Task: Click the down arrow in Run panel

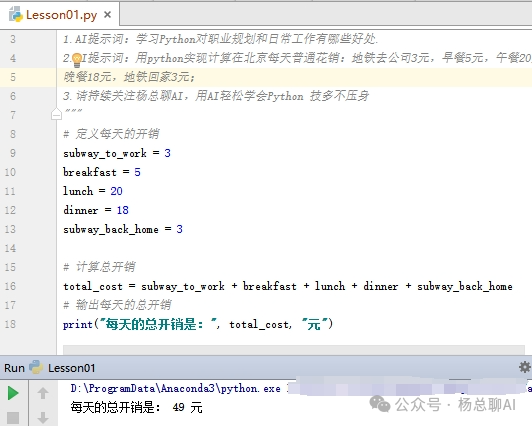Action: pos(43,418)
